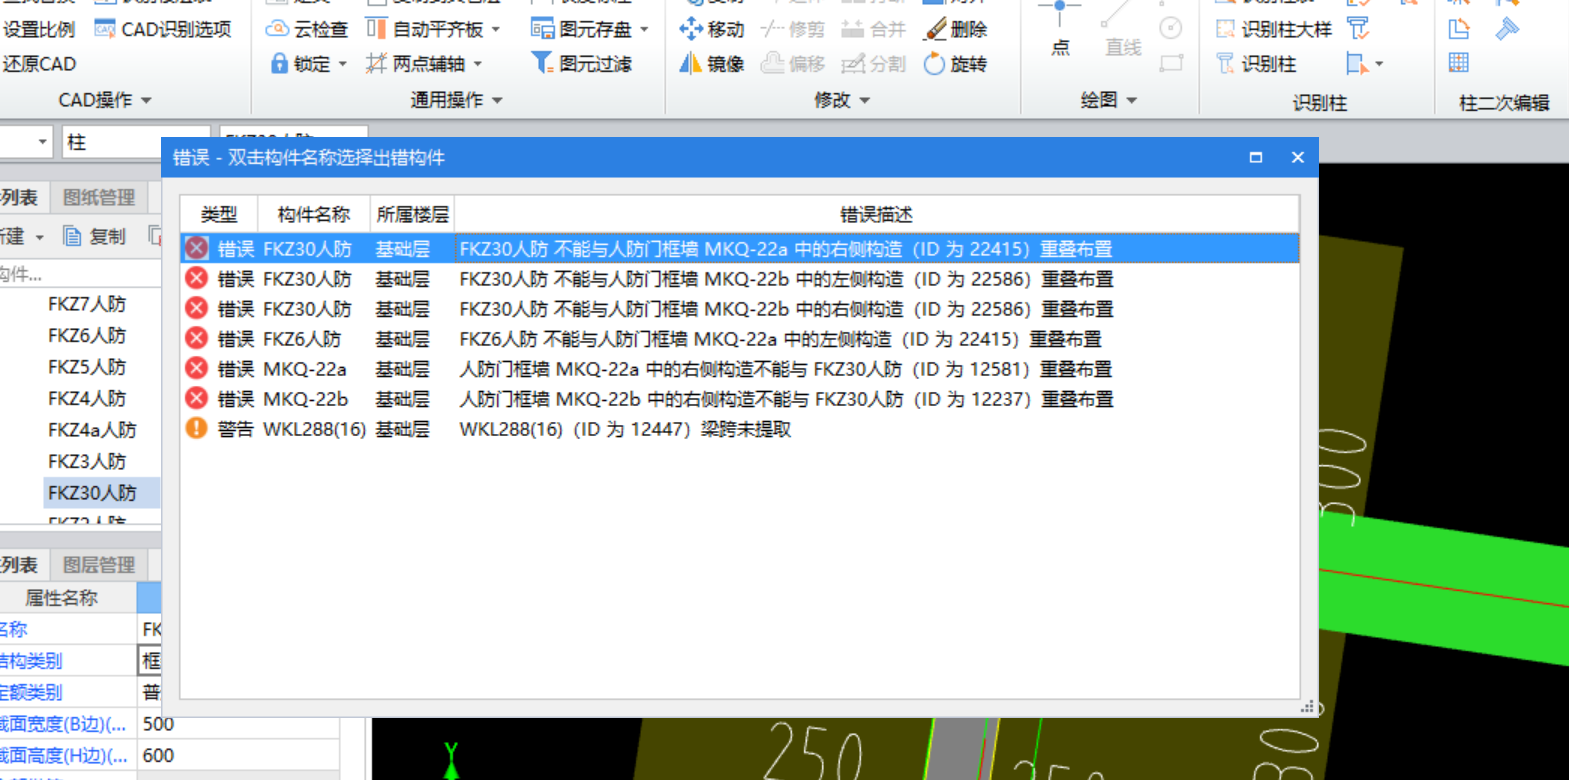Click the grid table icon in 柱二次编辑 group
1569x780 pixels.
click(1459, 63)
